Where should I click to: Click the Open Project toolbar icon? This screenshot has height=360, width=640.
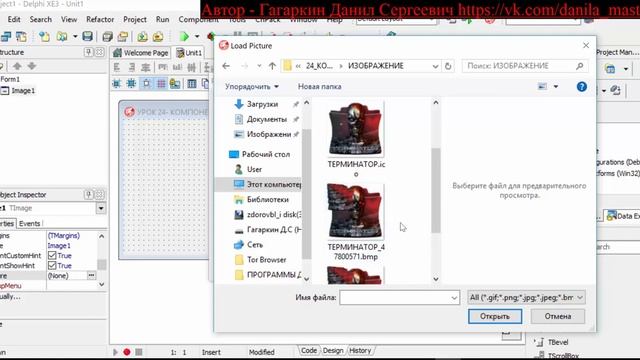coord(123,36)
